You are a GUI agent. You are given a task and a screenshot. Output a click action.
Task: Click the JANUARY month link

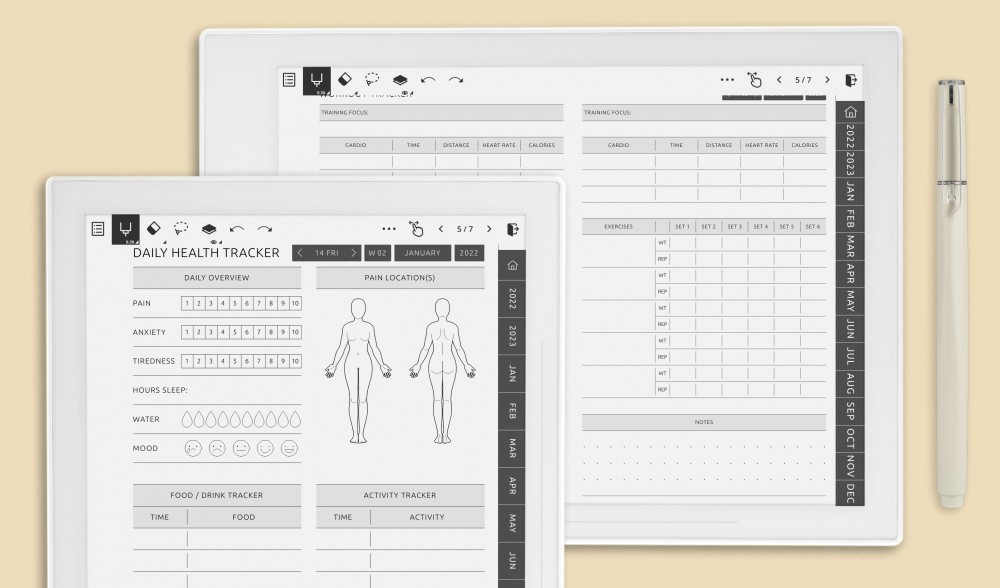click(422, 253)
